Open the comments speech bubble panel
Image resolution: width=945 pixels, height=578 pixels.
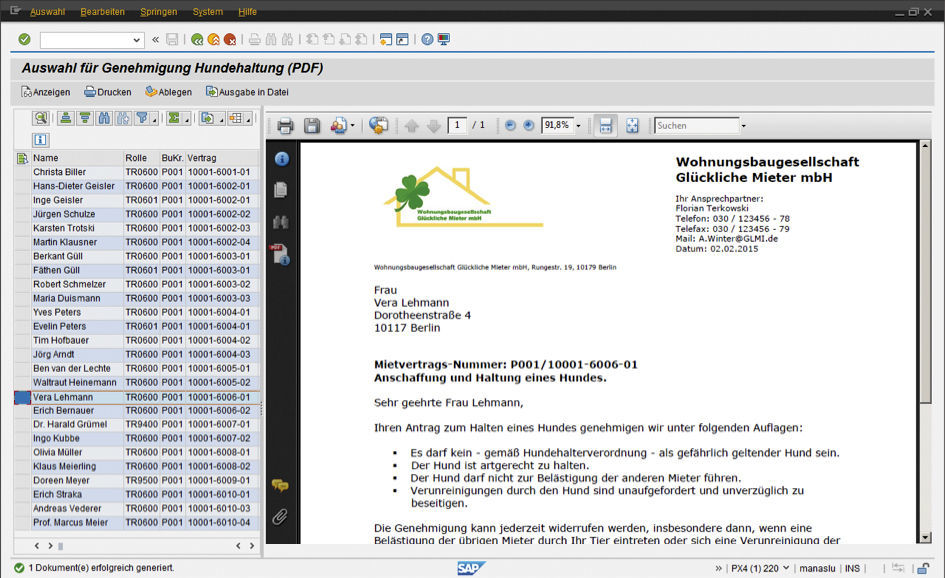(x=280, y=486)
